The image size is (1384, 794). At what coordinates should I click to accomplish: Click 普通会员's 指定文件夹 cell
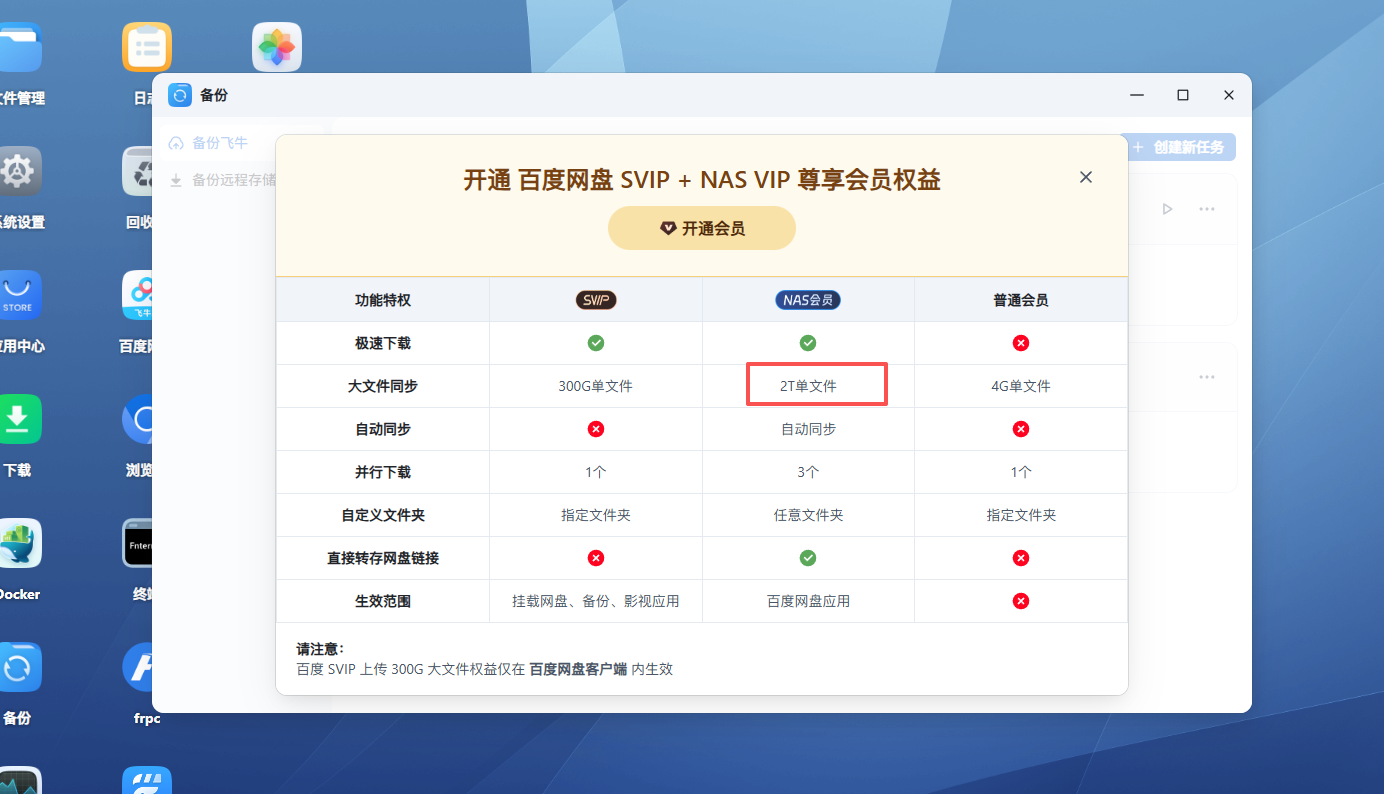pyautogui.click(x=1021, y=515)
